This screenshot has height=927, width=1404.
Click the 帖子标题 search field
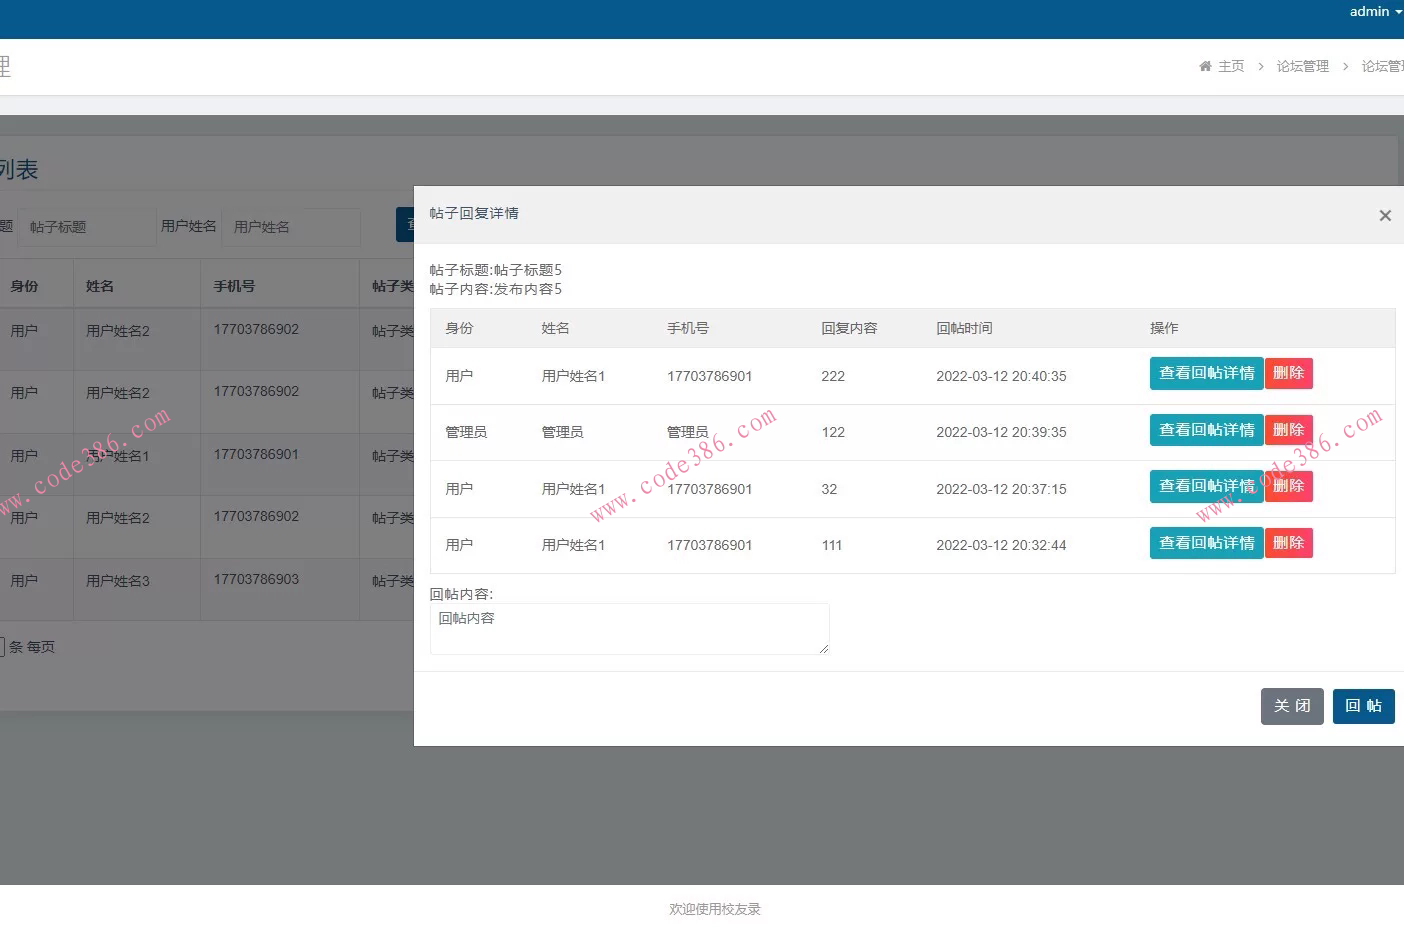click(x=88, y=227)
